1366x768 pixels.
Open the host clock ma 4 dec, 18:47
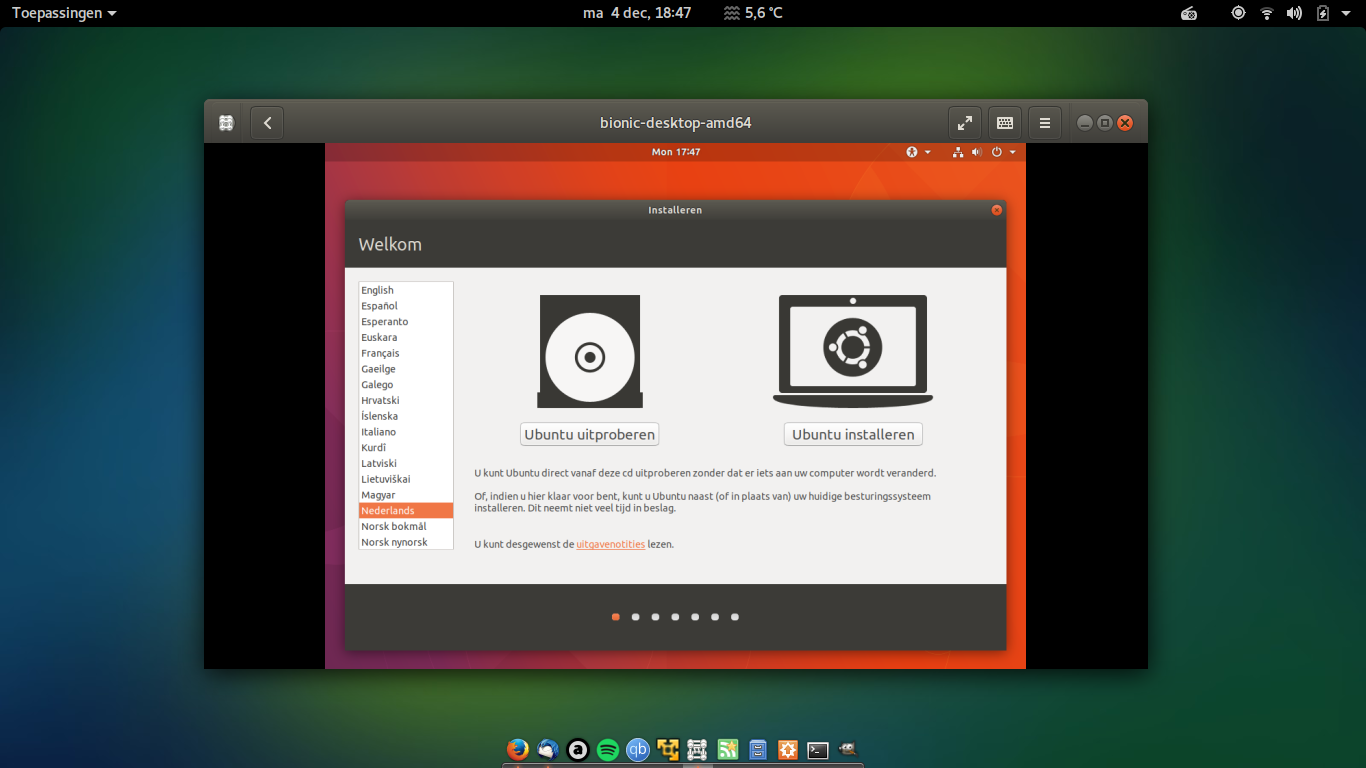pos(637,13)
